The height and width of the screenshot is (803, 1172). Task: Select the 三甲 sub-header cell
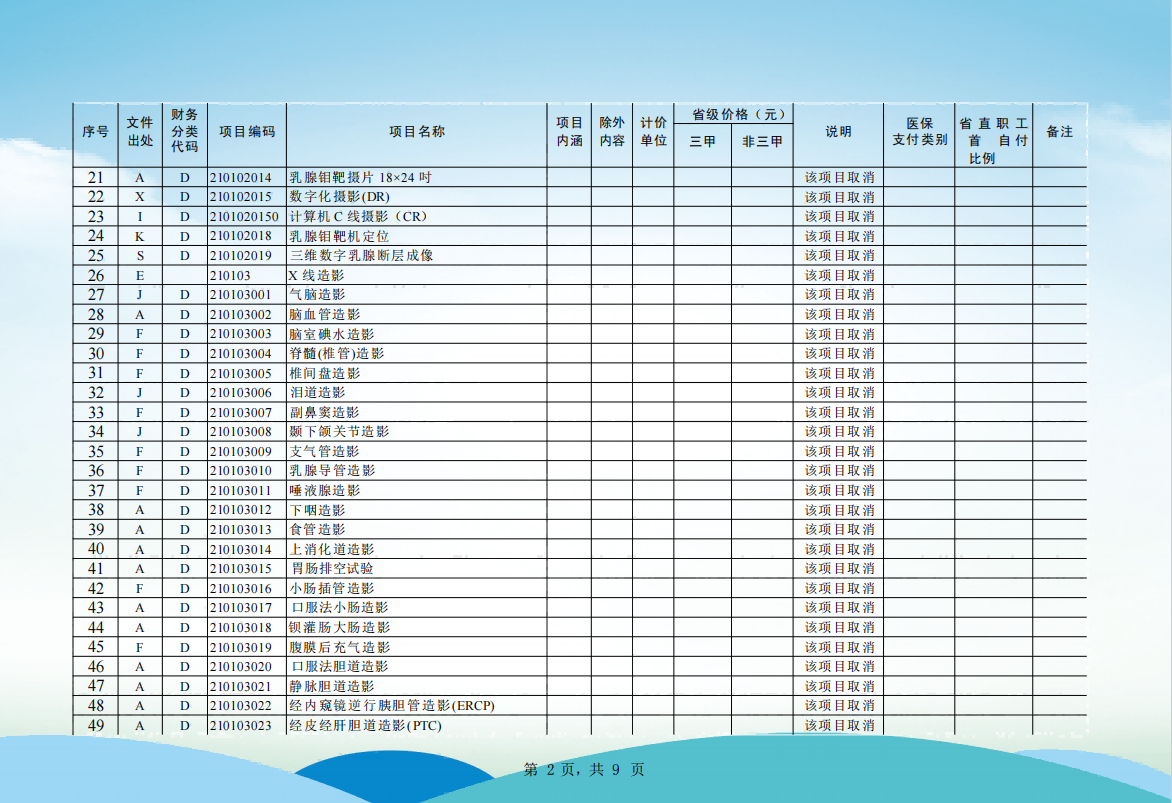pyautogui.click(x=702, y=142)
